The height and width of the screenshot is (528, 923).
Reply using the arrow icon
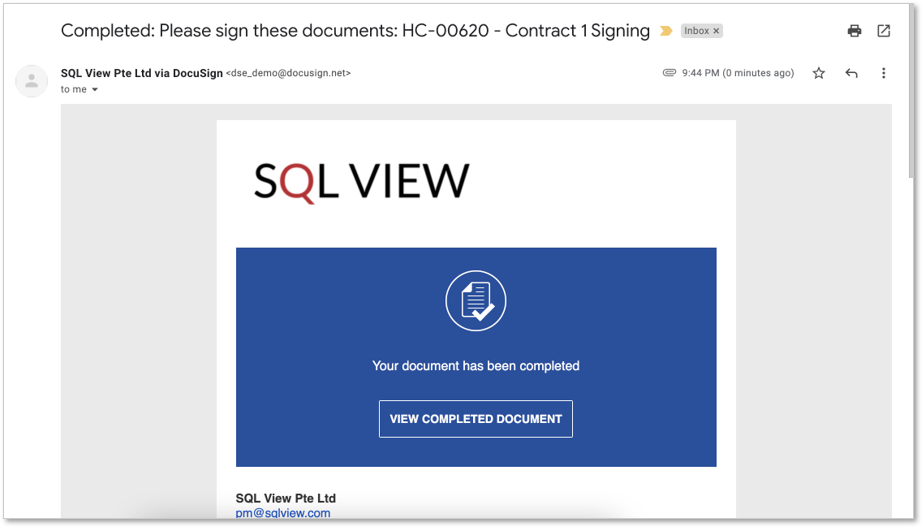tap(851, 73)
